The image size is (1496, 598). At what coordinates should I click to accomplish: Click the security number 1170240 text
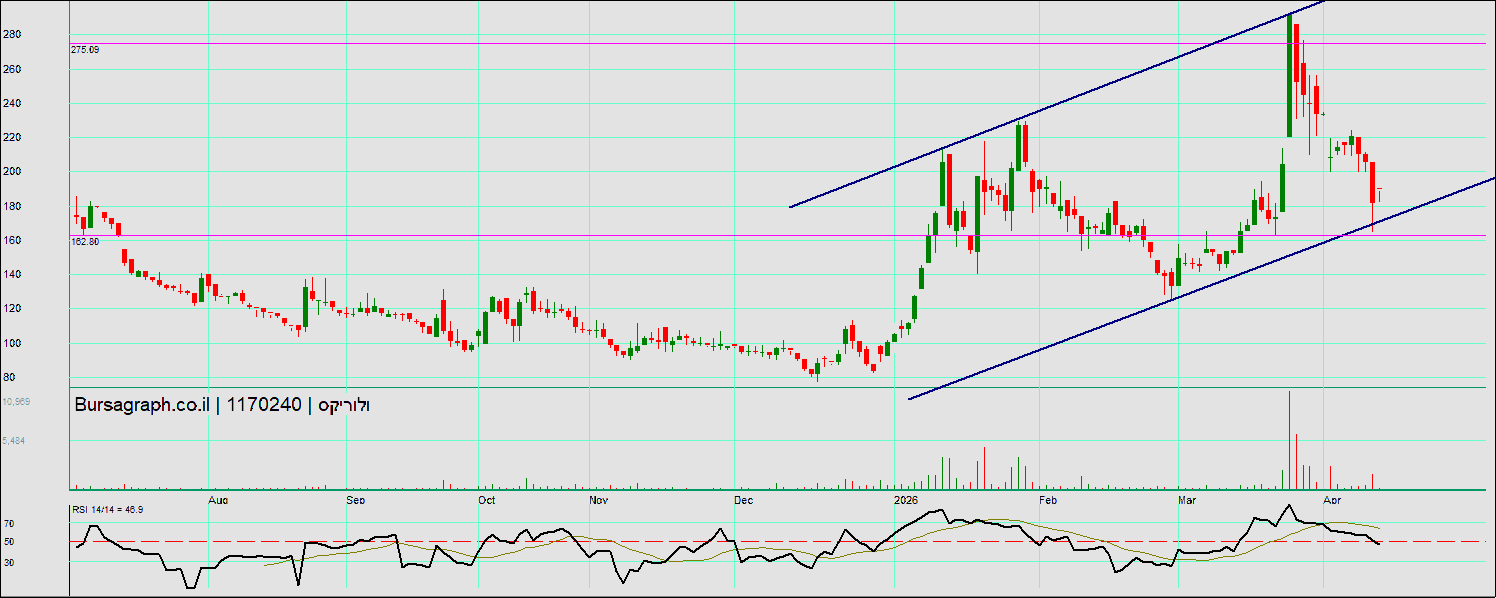tap(264, 405)
